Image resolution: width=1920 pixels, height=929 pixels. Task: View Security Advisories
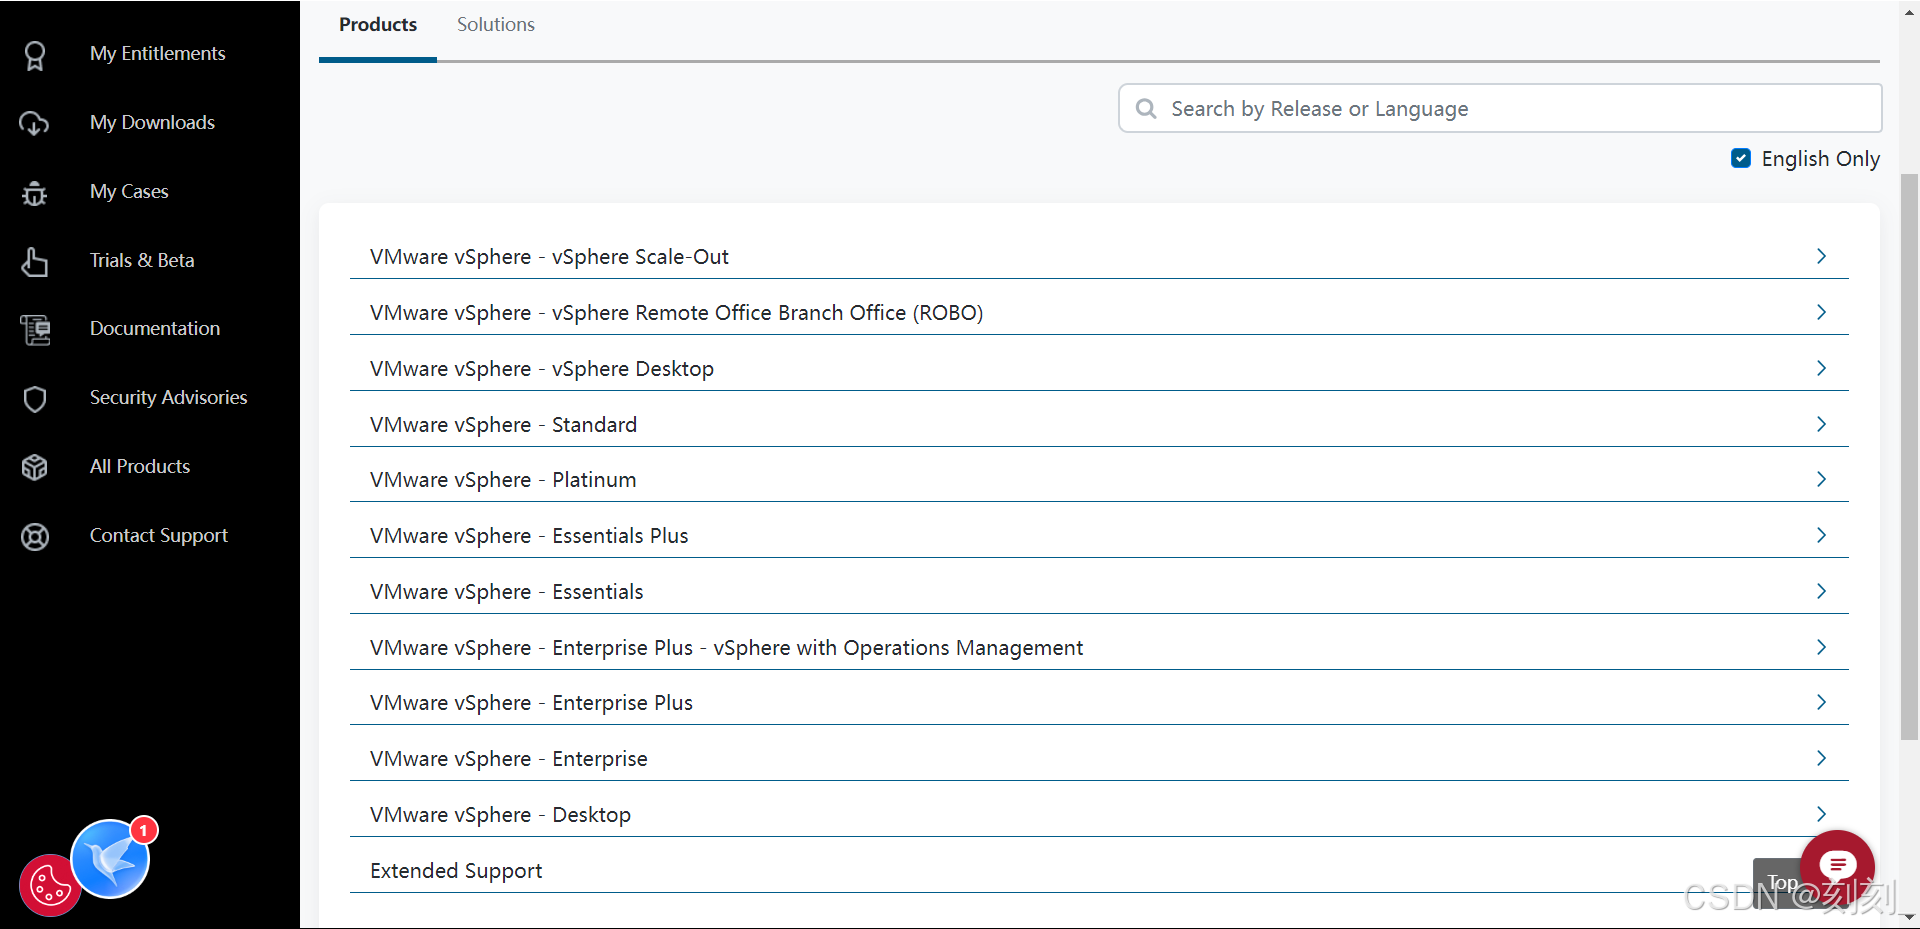point(168,398)
